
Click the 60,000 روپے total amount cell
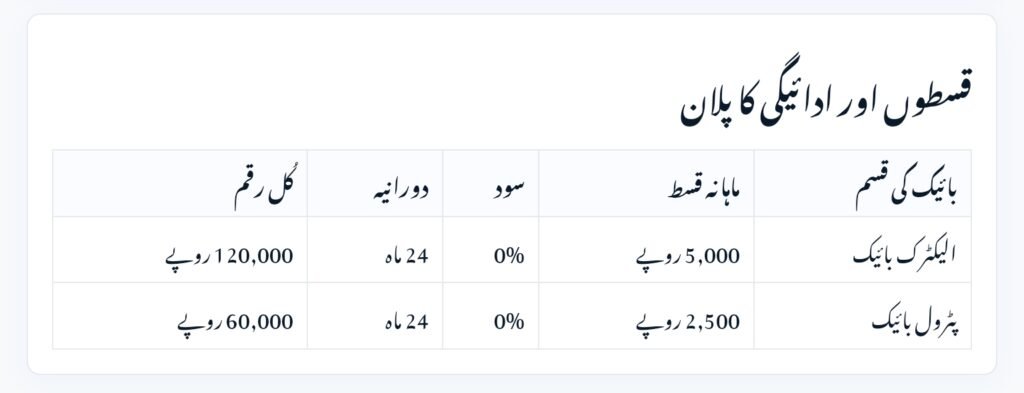pos(236,322)
